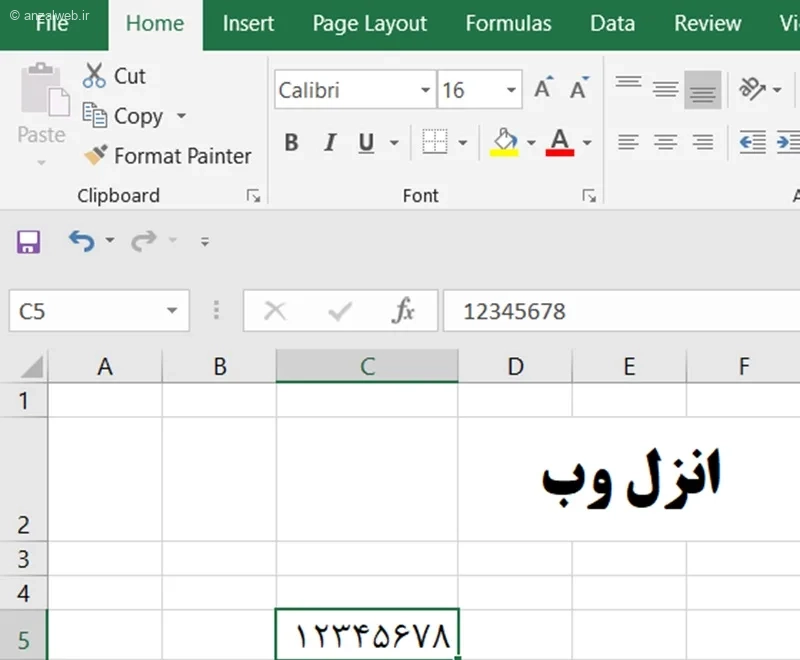Select column E header
800x660 pixels.
[630, 366]
